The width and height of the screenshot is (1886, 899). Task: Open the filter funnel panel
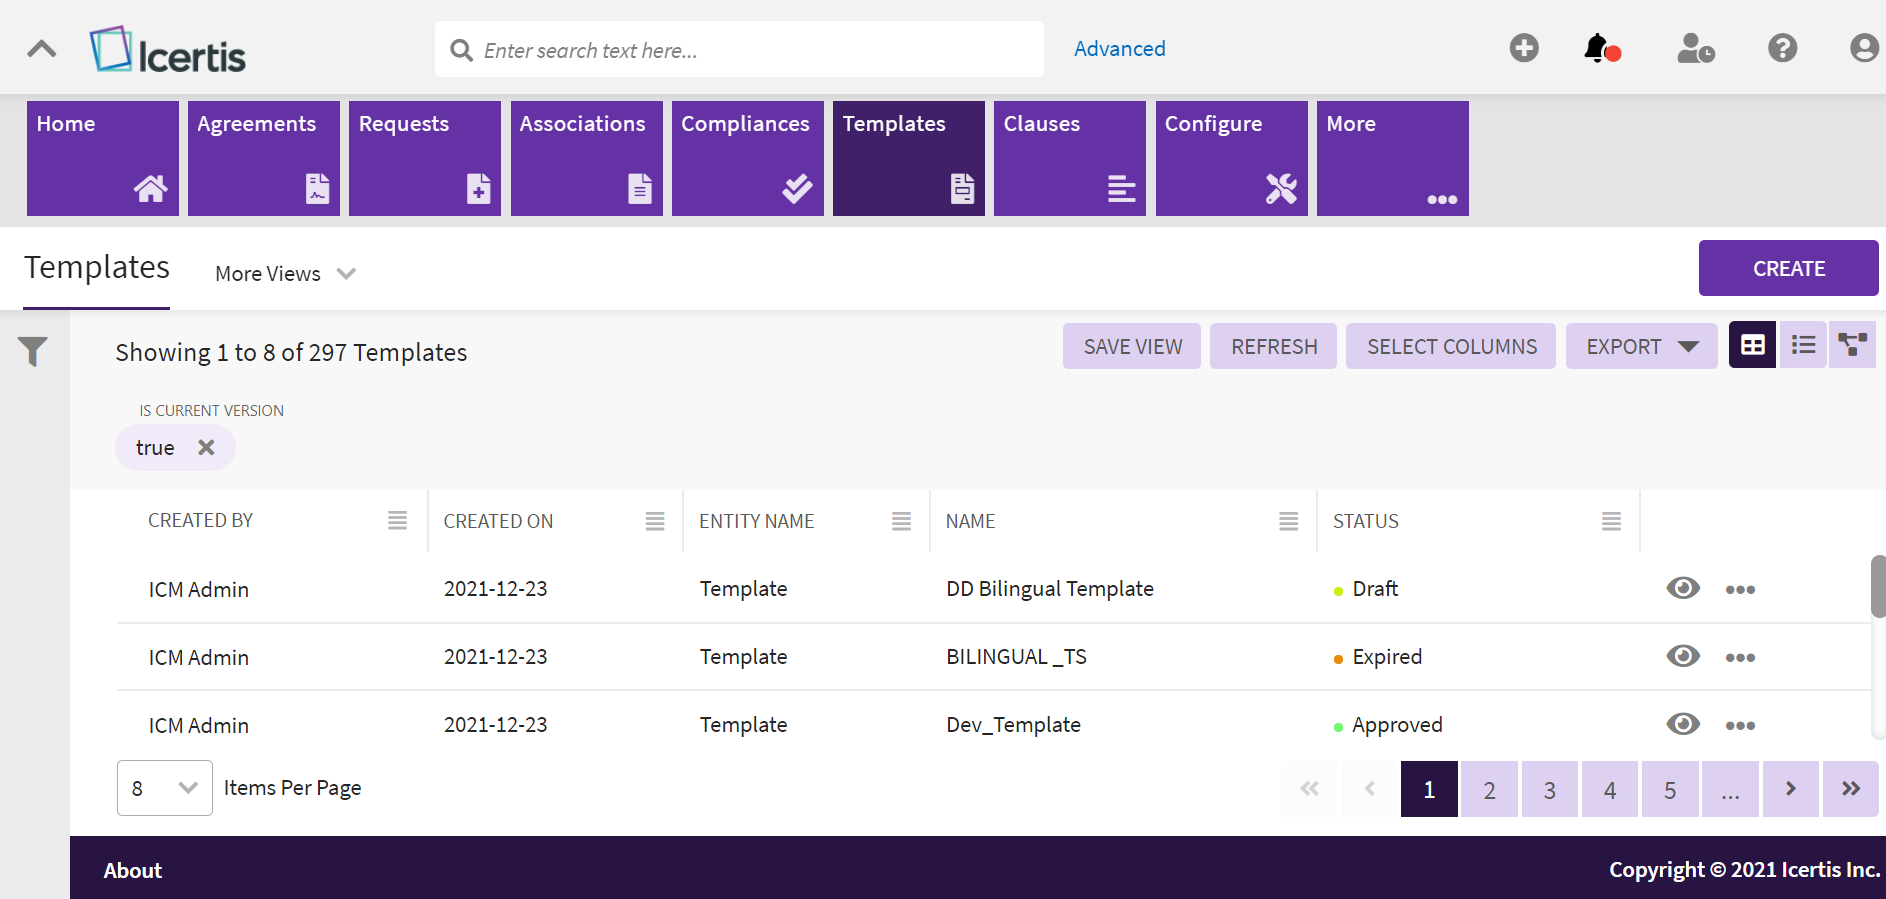pyautogui.click(x=33, y=351)
